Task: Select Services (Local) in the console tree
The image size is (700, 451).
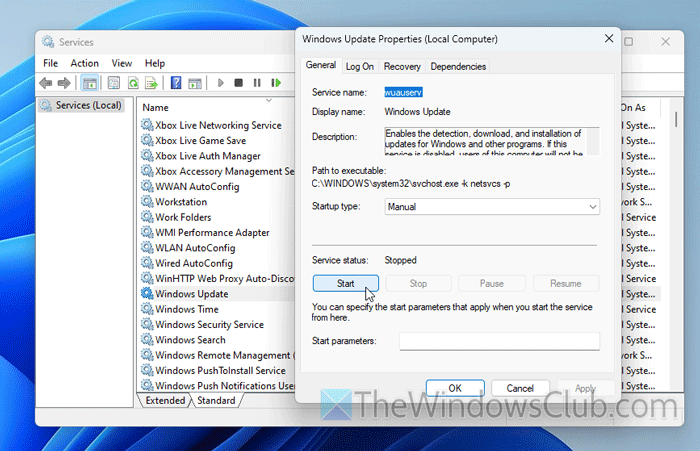Action: (81, 105)
